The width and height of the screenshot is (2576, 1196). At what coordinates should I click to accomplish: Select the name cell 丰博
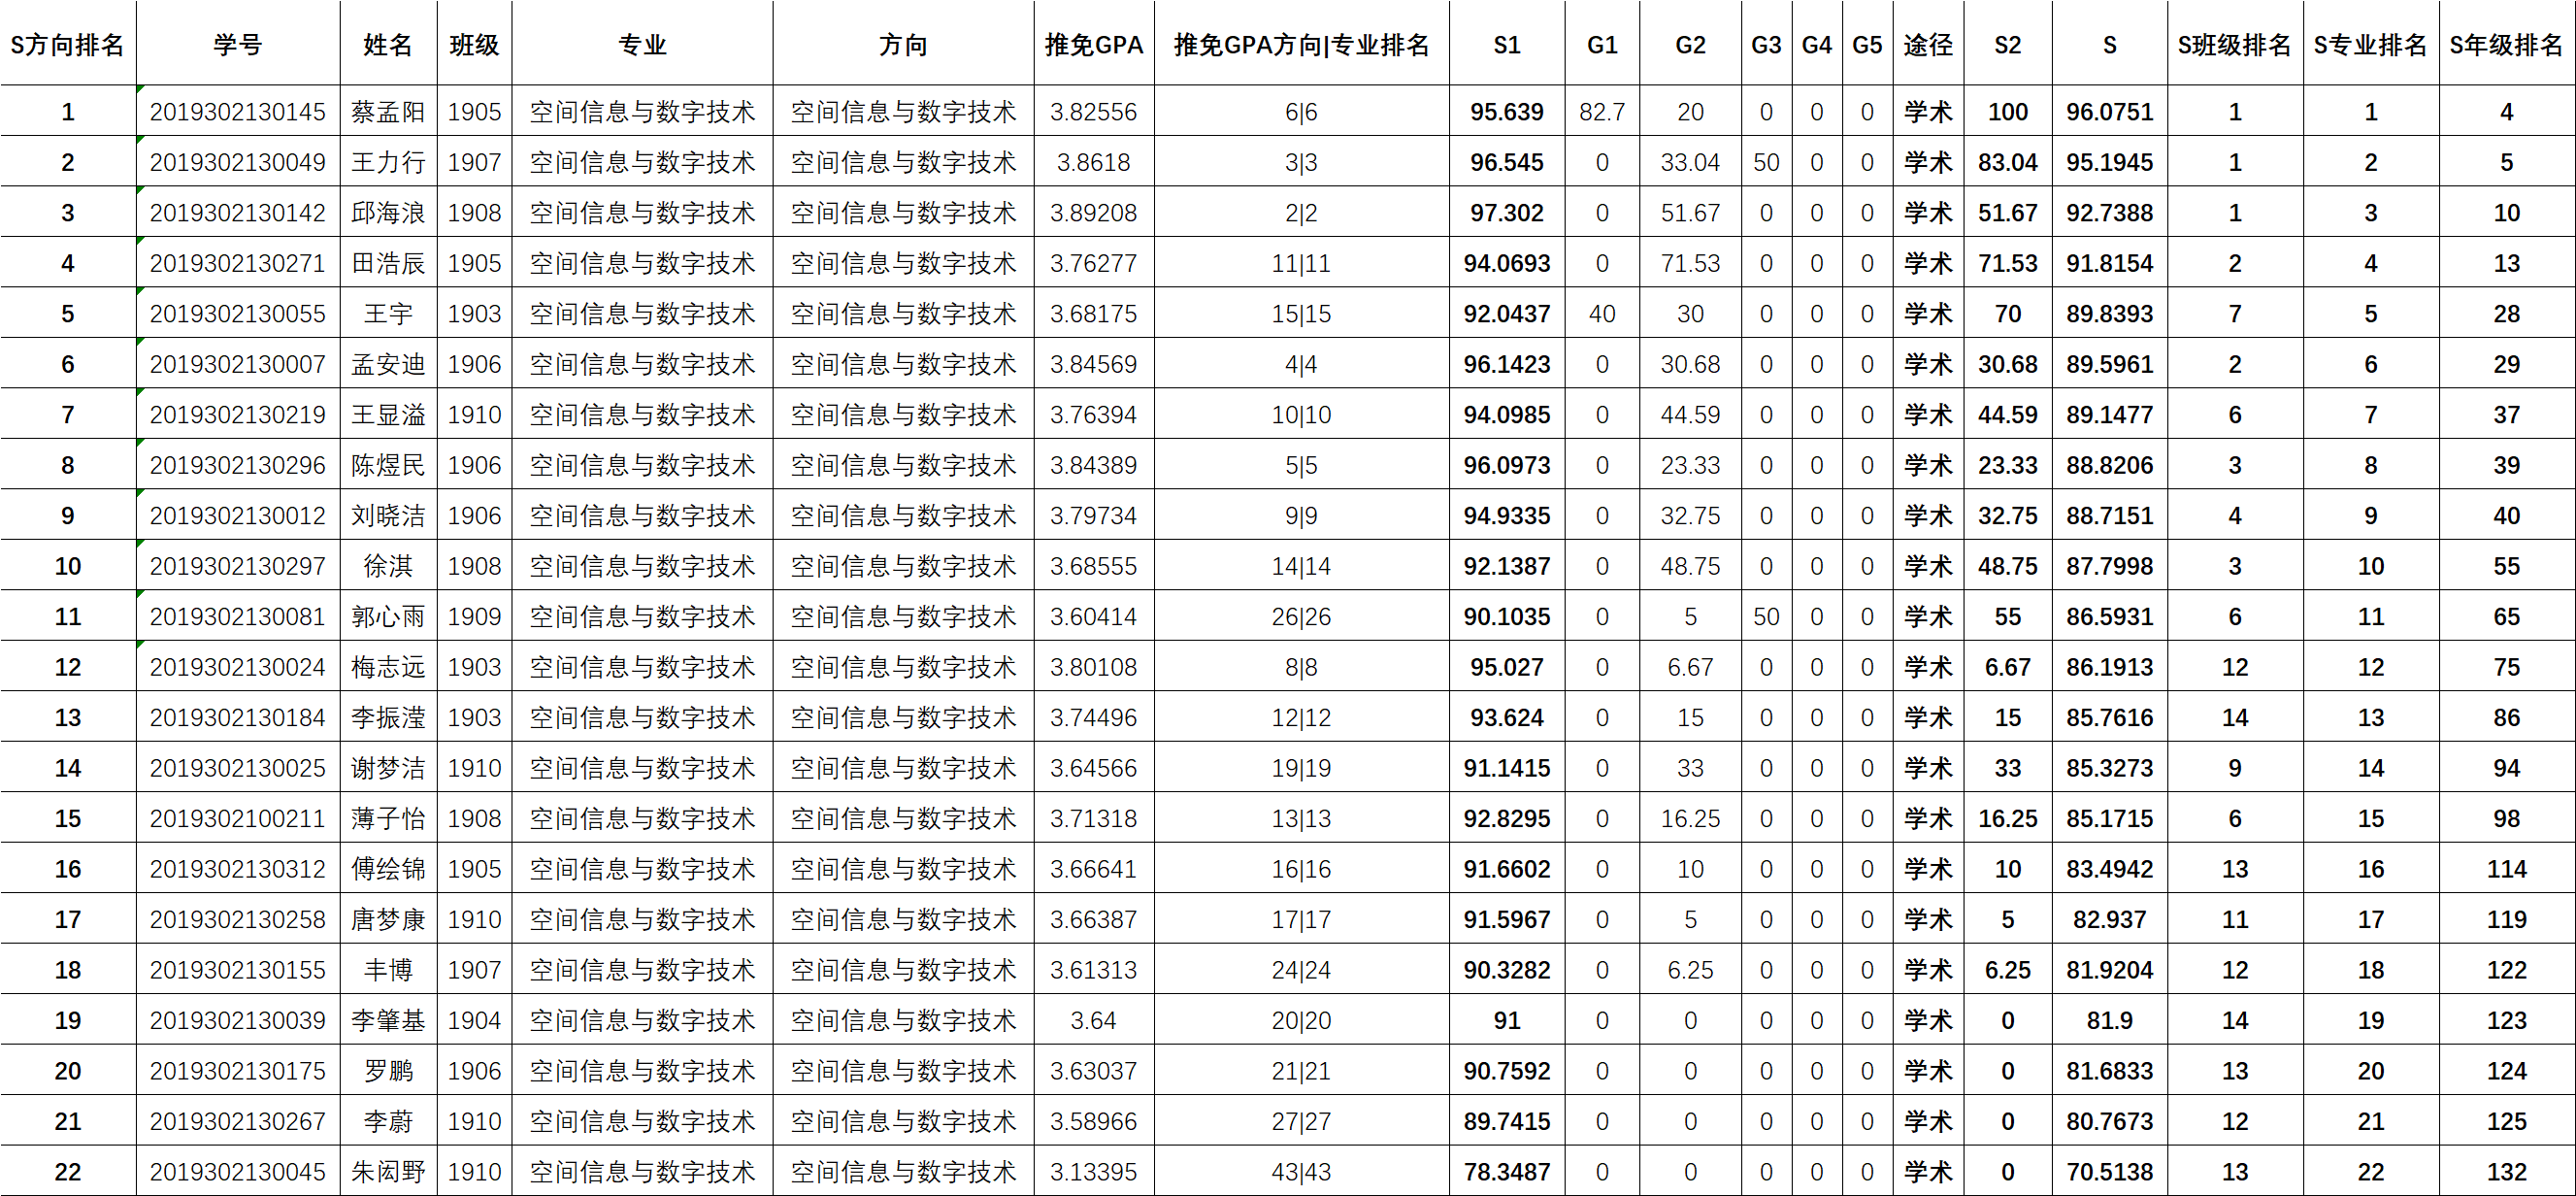[388, 970]
